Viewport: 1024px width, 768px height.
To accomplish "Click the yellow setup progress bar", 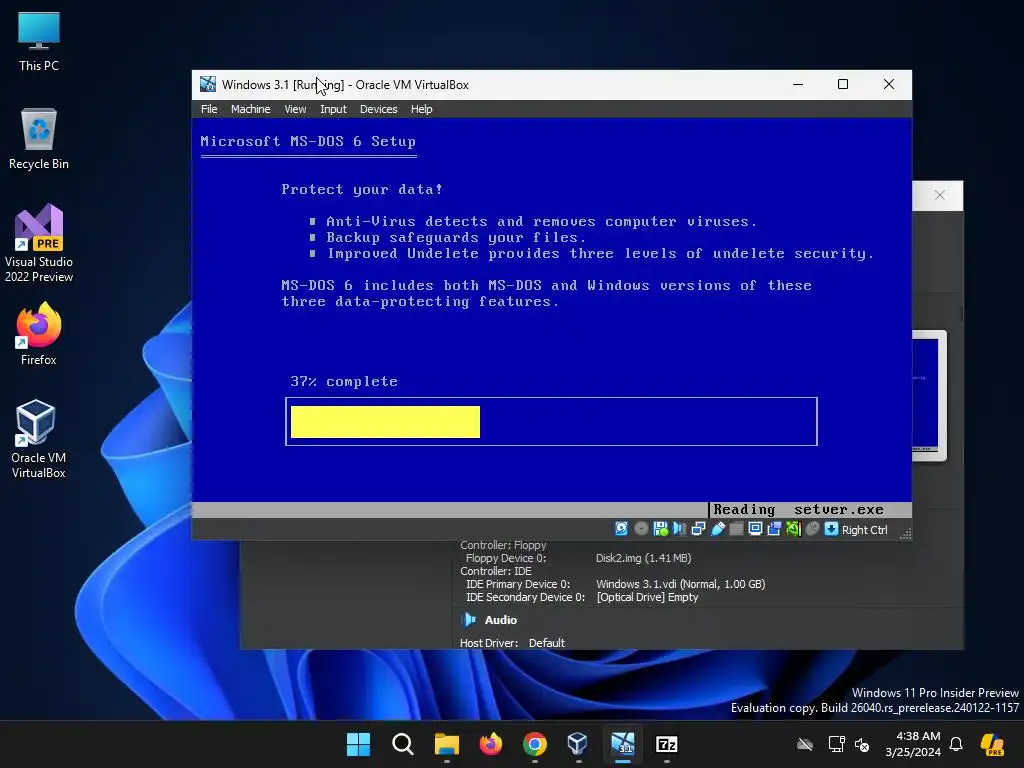I will click(x=385, y=422).
